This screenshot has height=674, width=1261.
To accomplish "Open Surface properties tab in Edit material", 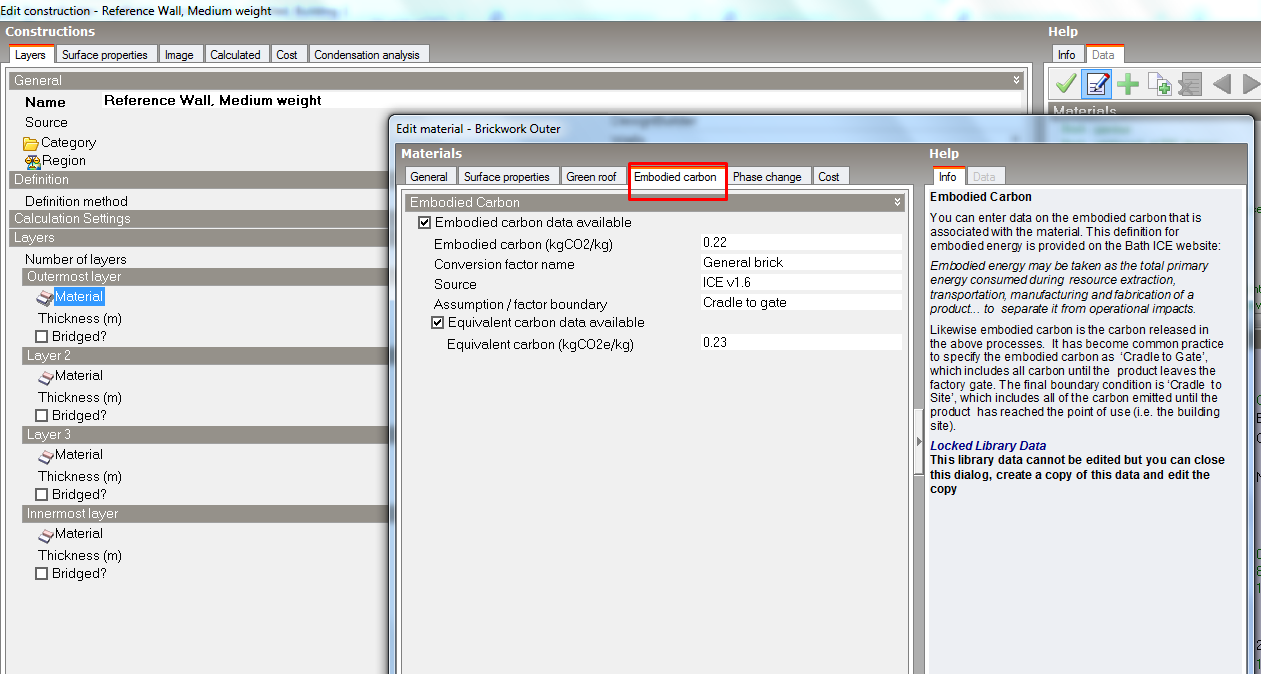I will pos(507,177).
